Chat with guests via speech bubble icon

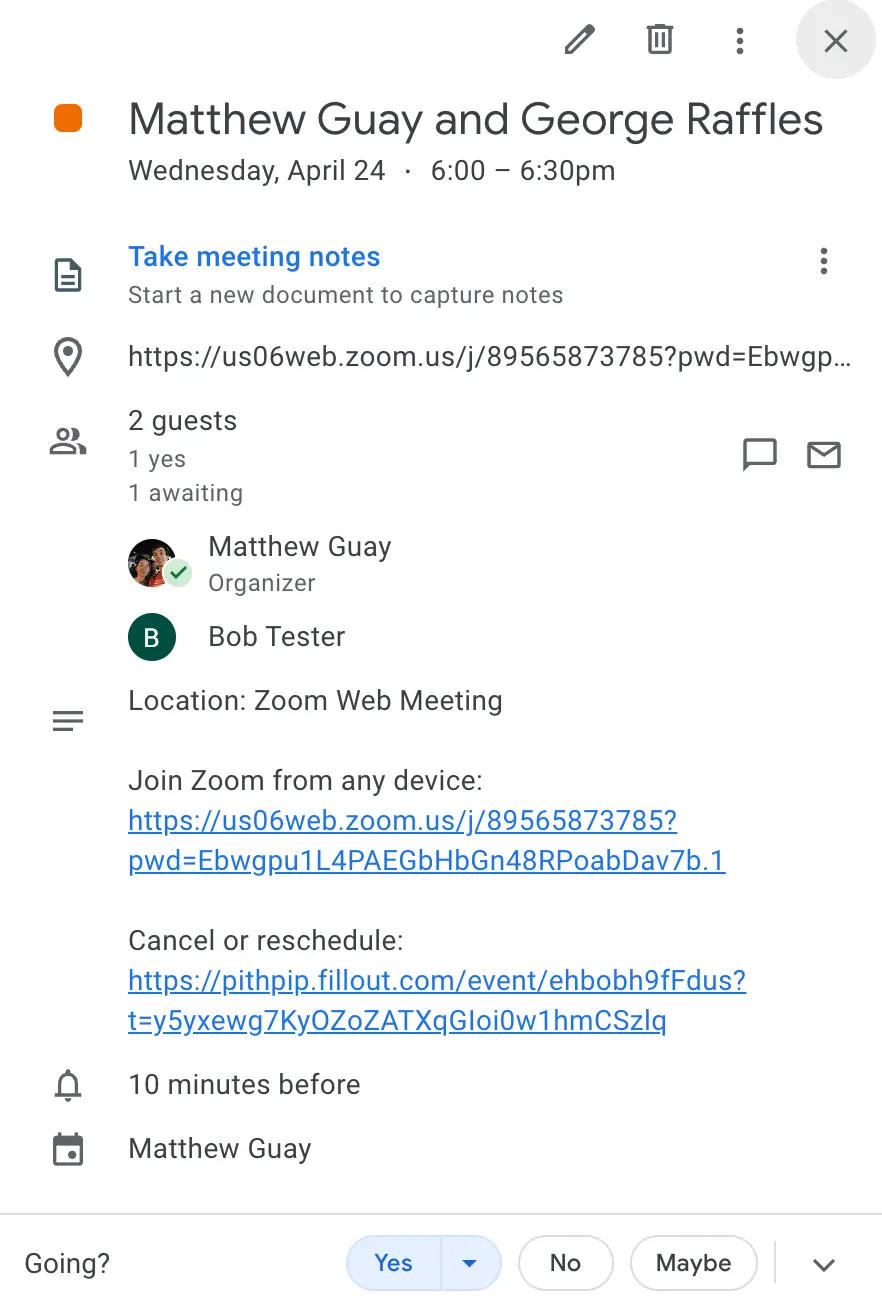pos(759,455)
